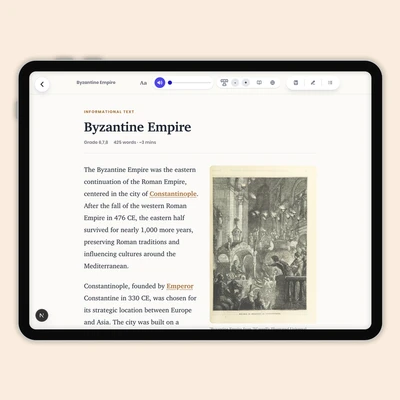
Task: Open the notes clipboard icon
Action: point(296,83)
